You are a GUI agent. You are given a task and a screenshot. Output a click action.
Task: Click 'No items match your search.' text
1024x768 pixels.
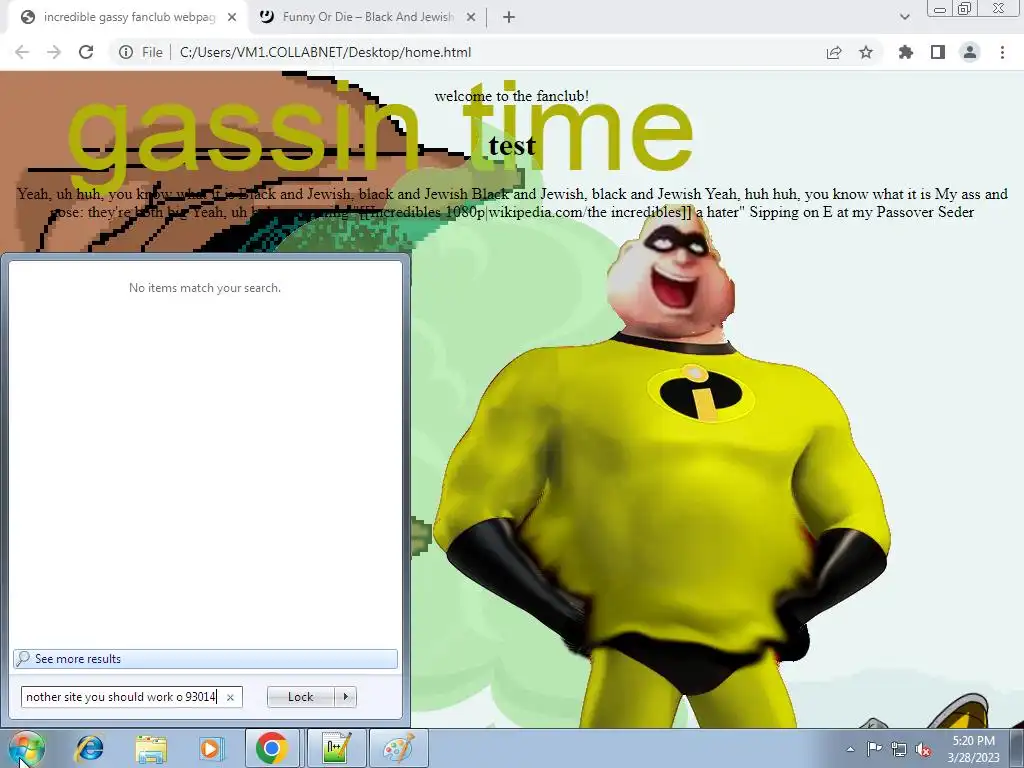click(205, 288)
